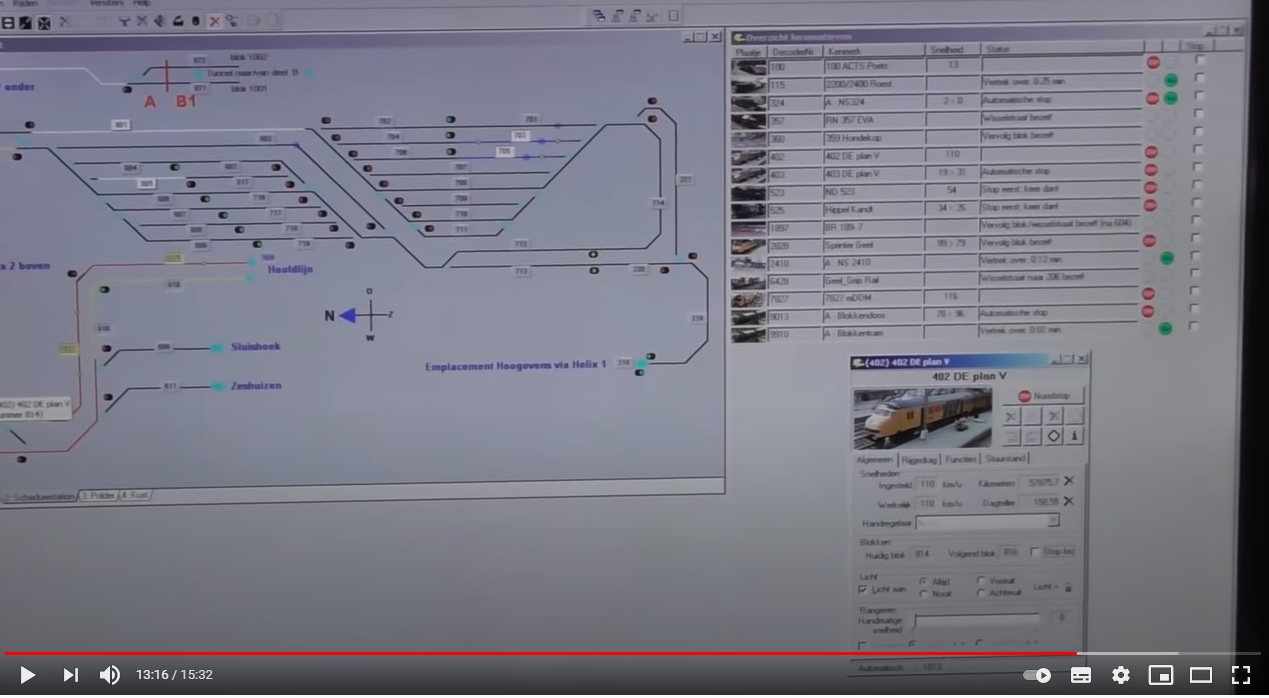This screenshot has height=698, width=1269.
Task: Click the Huidig blok 814 field
Action: (922, 553)
